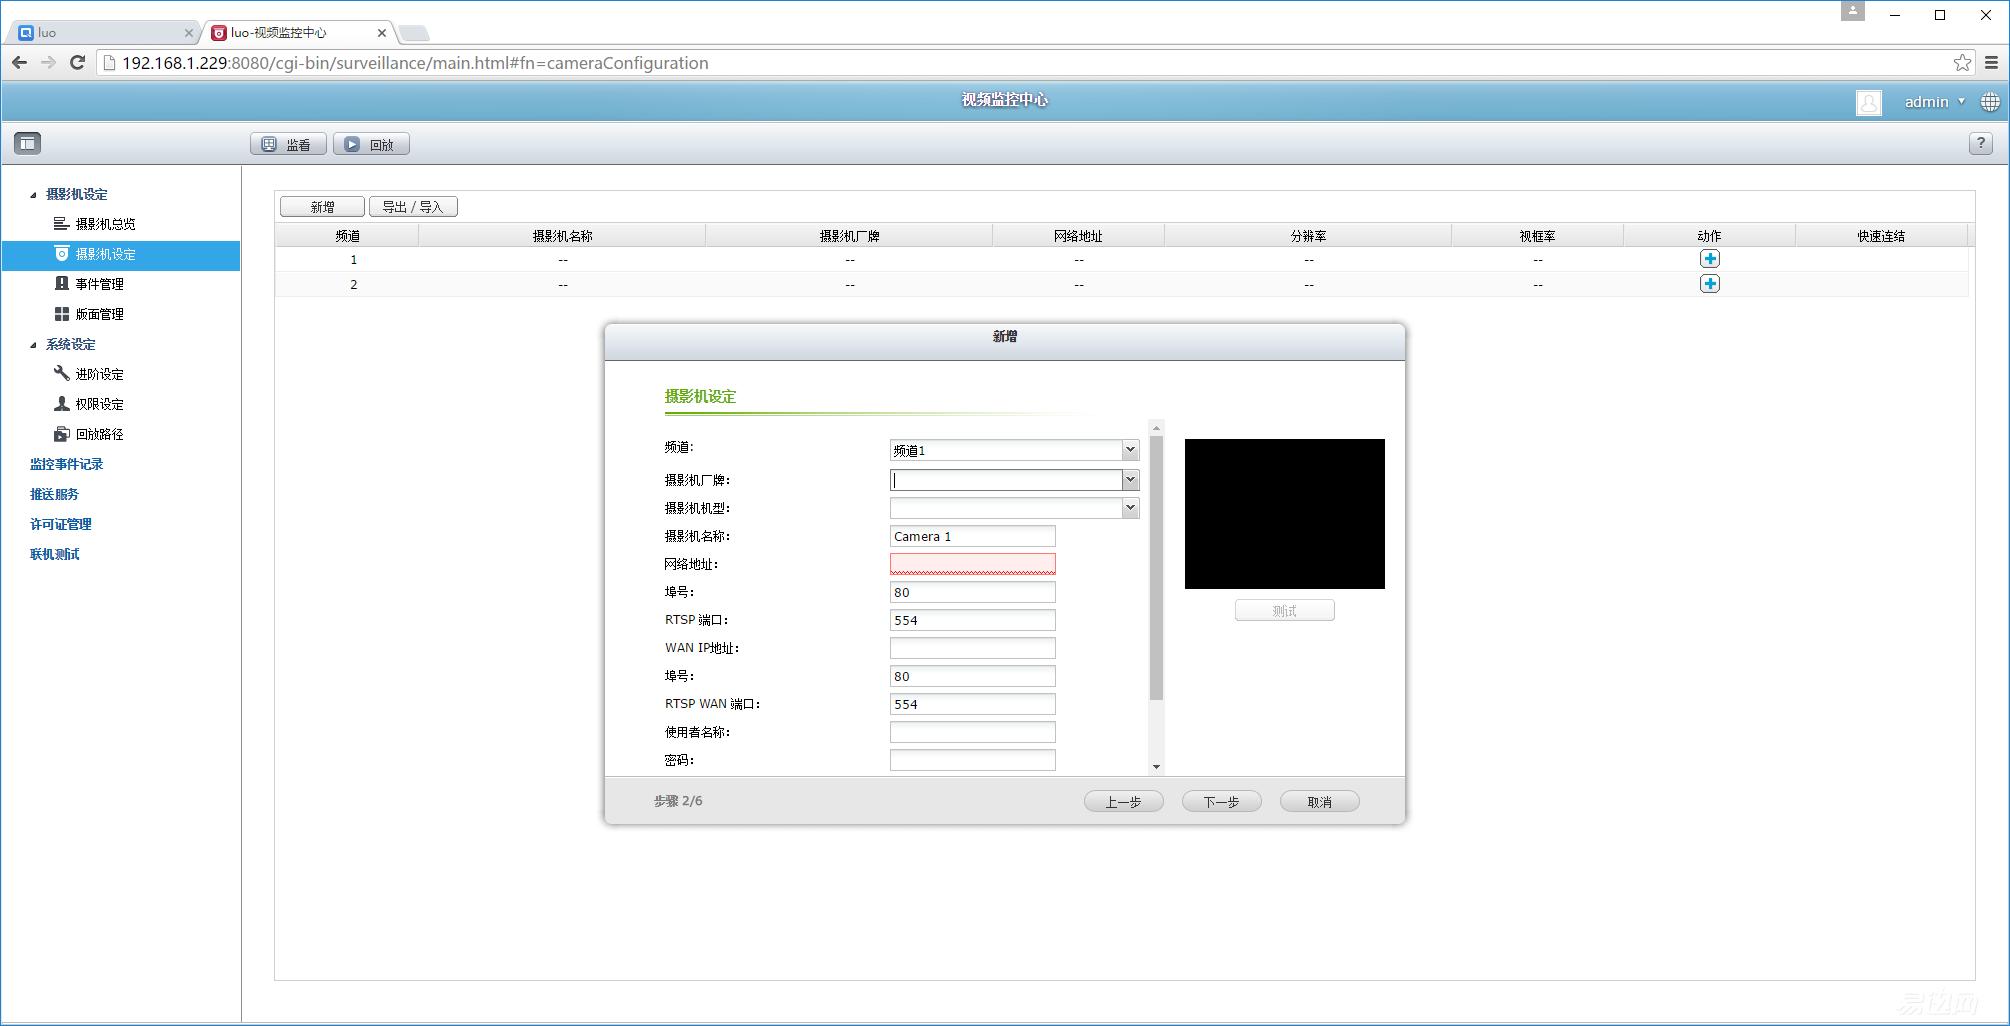Switch to the luo browser tab
The image size is (2010, 1026).
[100, 33]
